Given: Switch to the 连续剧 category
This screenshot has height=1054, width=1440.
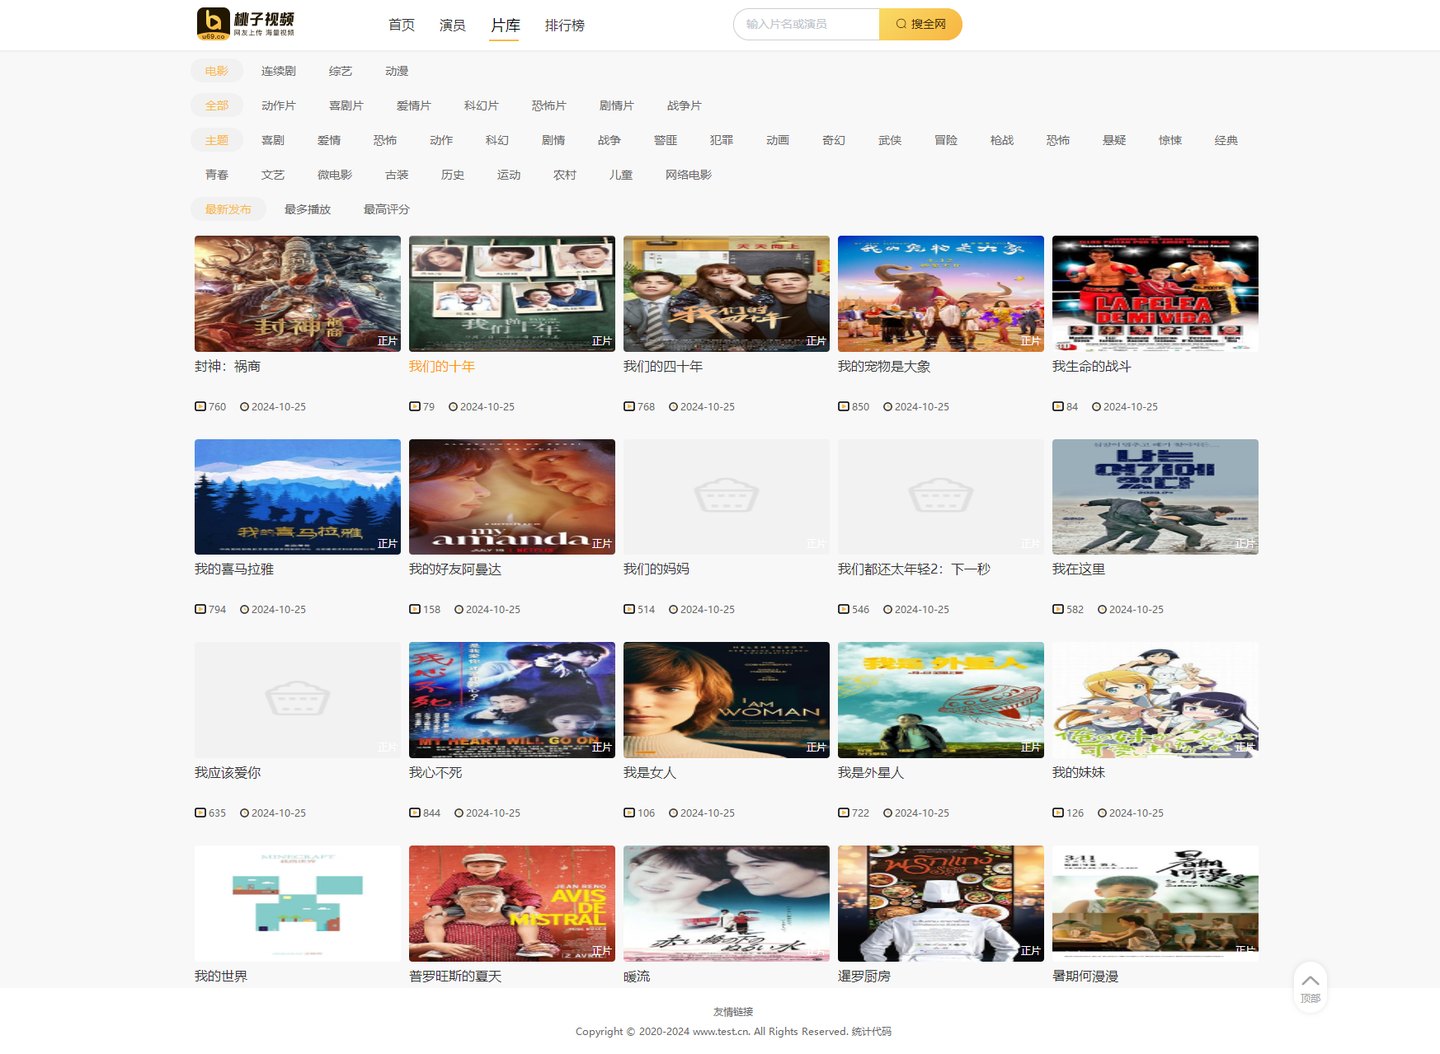Looking at the screenshot, I should pyautogui.click(x=278, y=71).
